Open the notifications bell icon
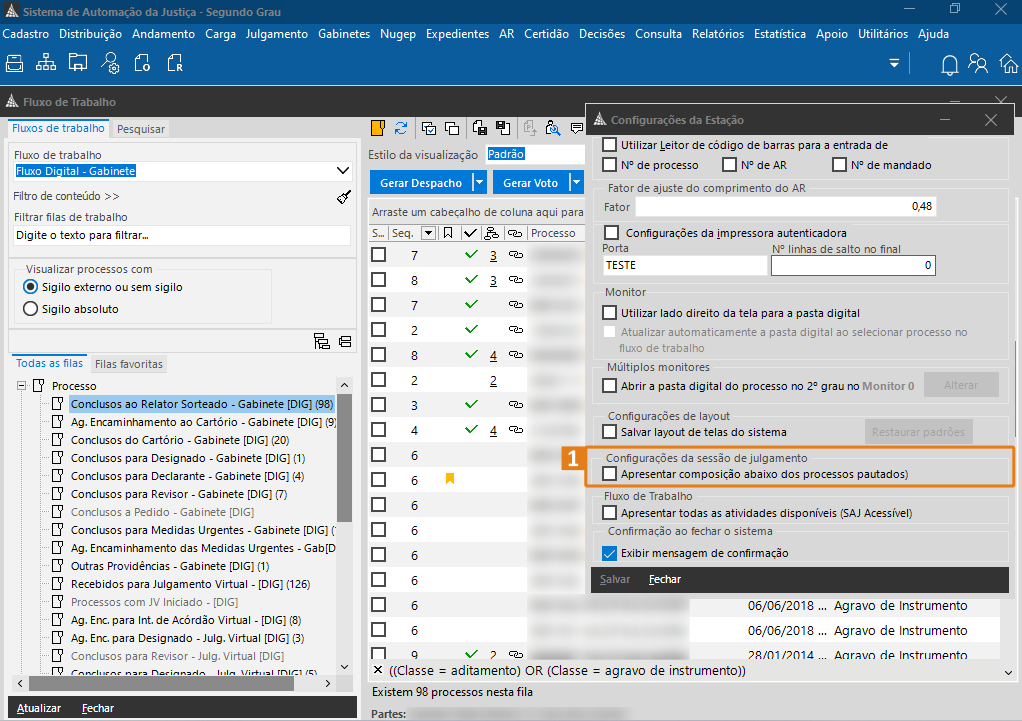1022x721 pixels. point(950,65)
